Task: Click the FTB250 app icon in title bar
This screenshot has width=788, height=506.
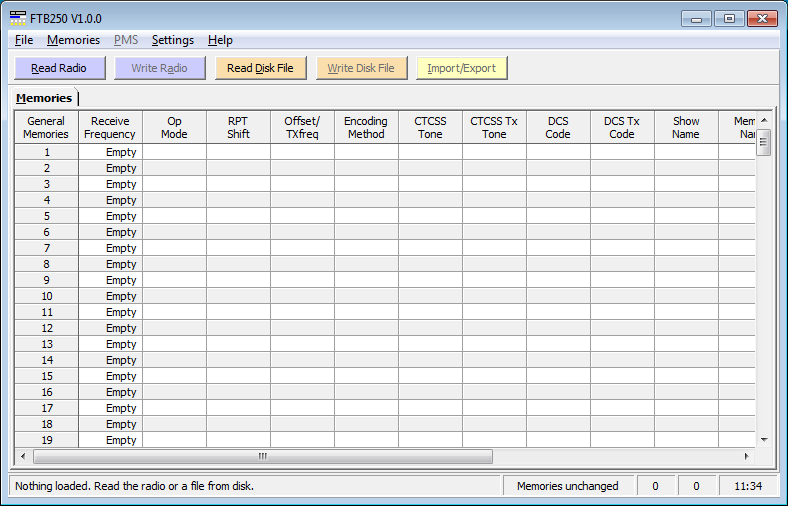Action: point(18,18)
